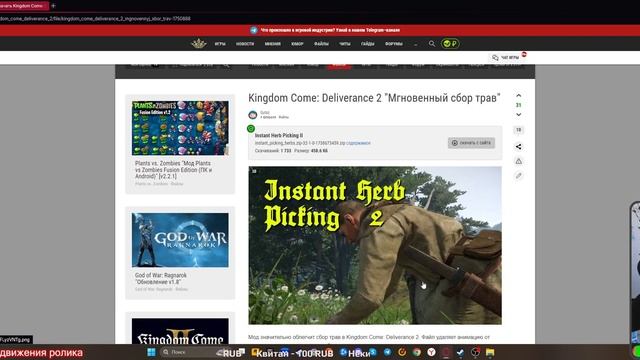Click the upvote arrow above rating 31
The width and height of the screenshot is (640, 360).
coord(518,96)
